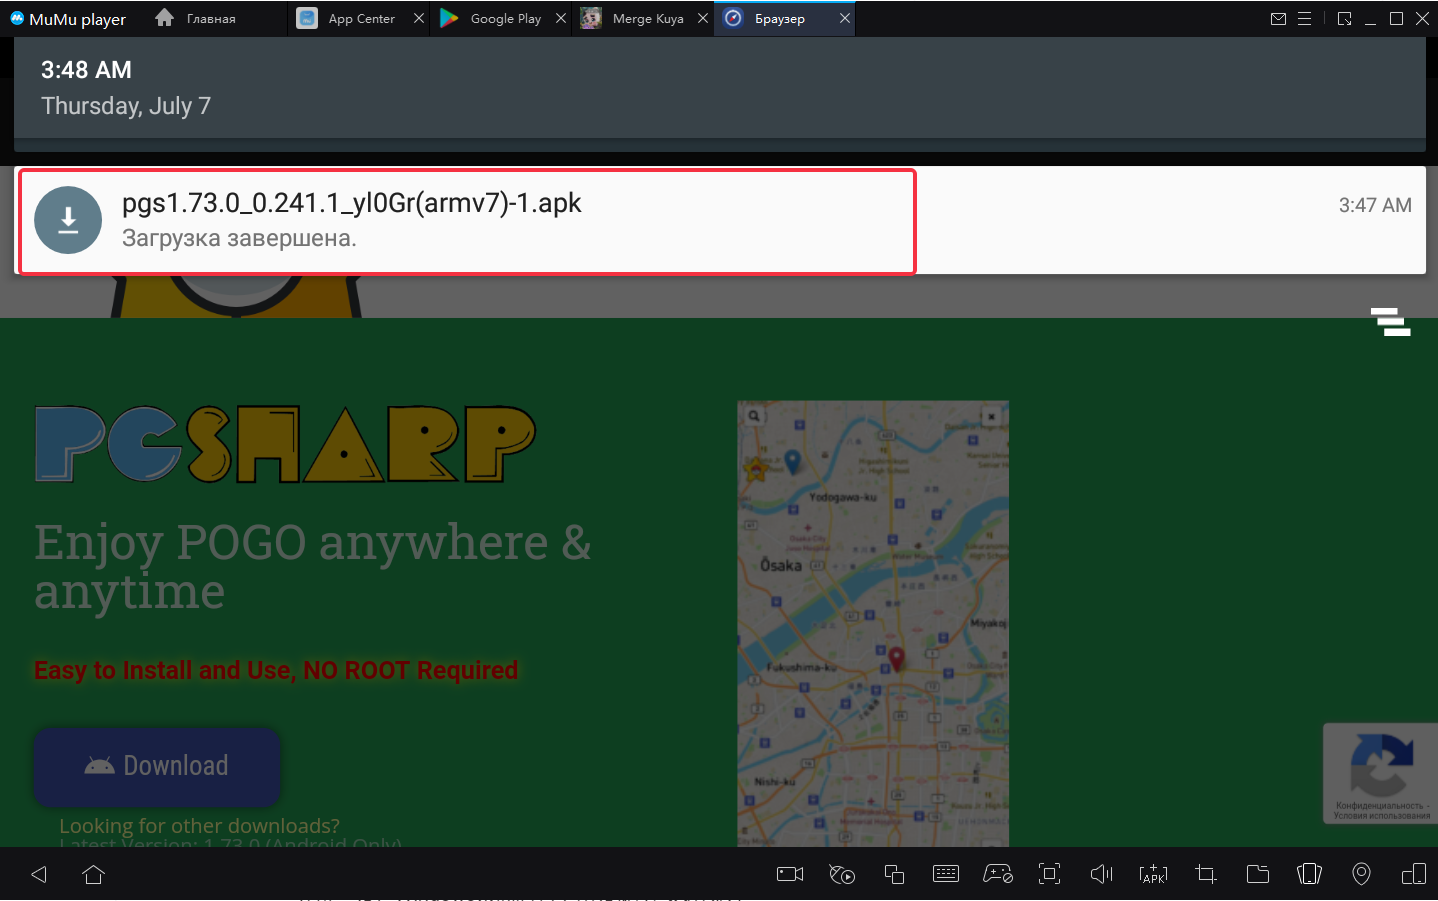Adjust volume with the speaker icon
1438x901 pixels.
pos(1101,874)
